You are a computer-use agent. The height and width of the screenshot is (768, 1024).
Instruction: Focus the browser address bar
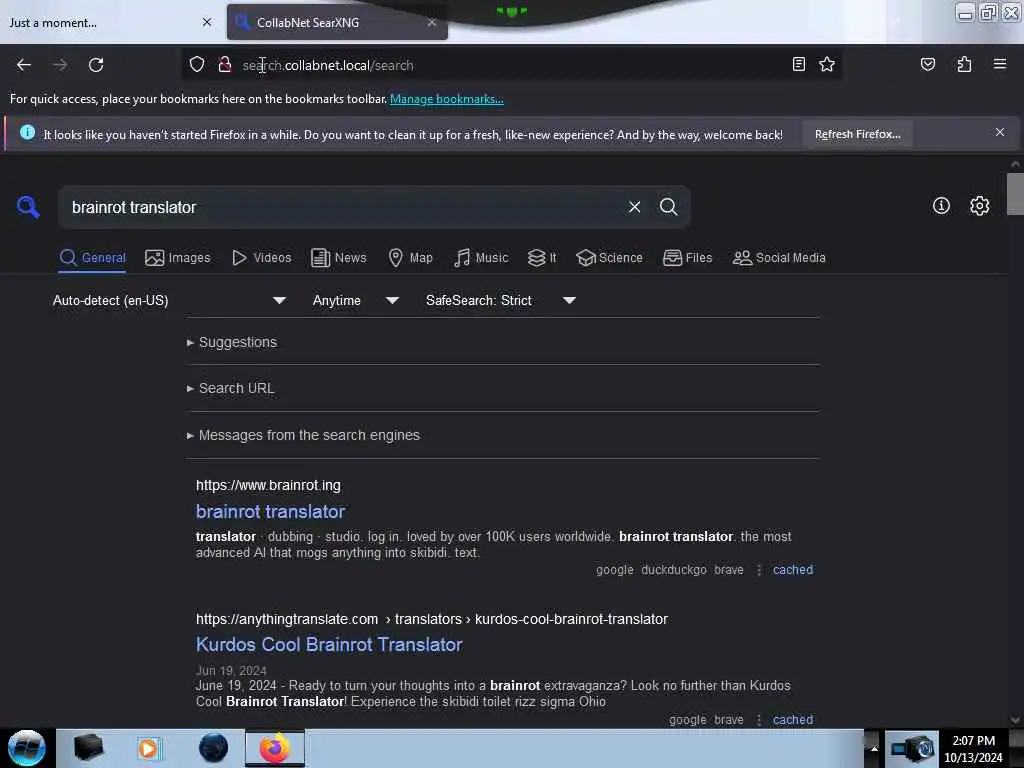[x=509, y=65]
